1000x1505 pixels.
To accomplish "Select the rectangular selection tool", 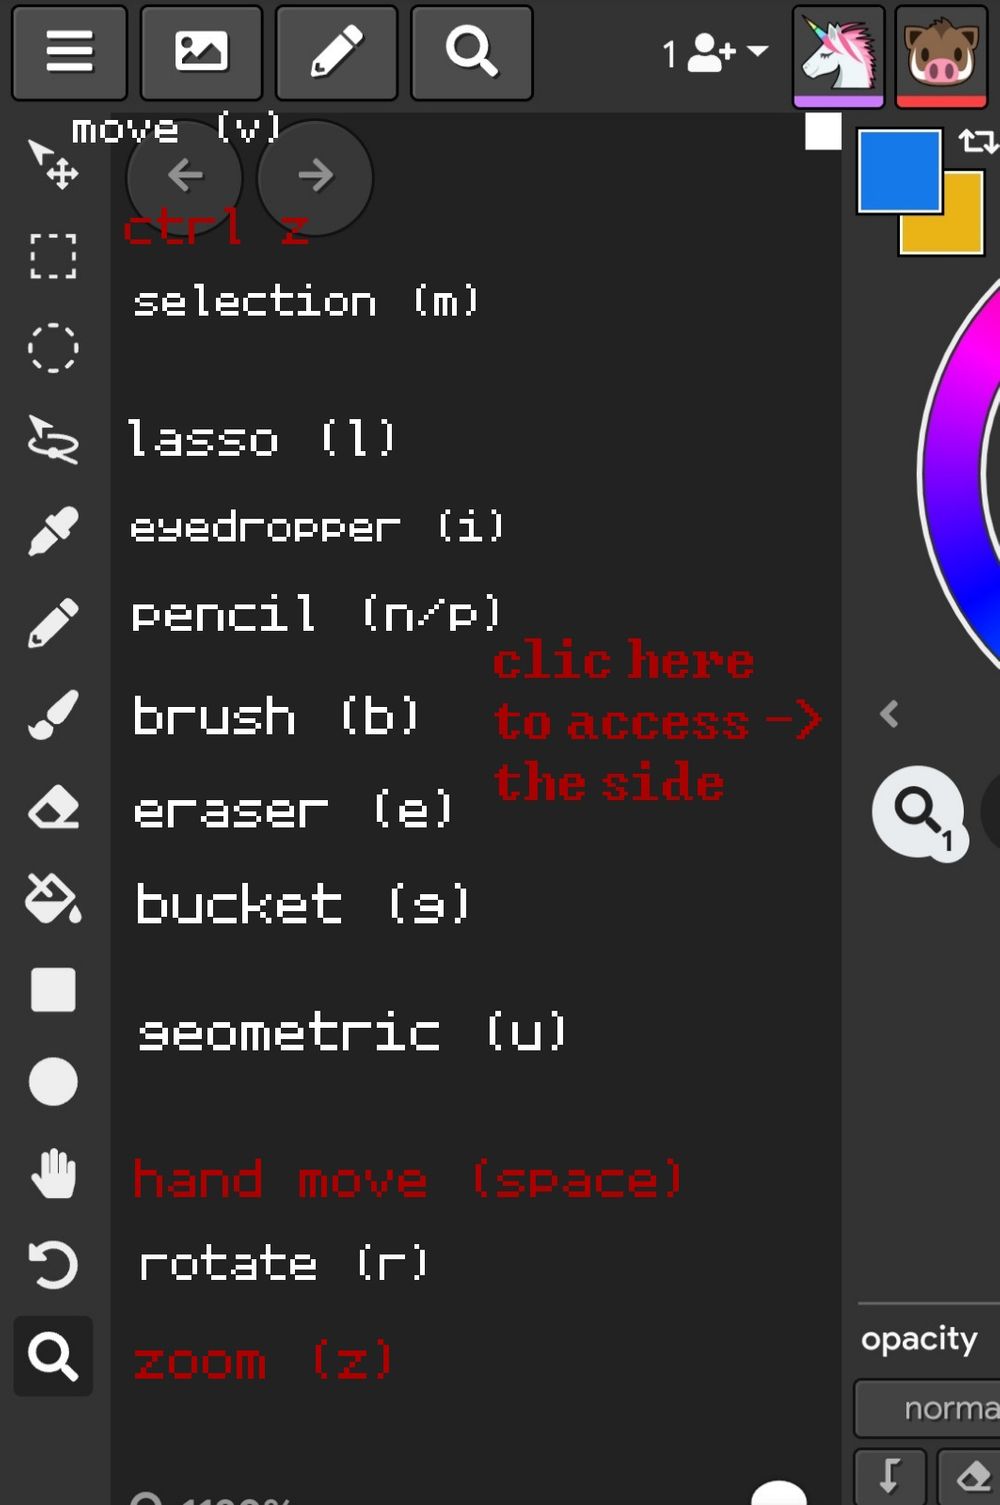I will (53, 256).
